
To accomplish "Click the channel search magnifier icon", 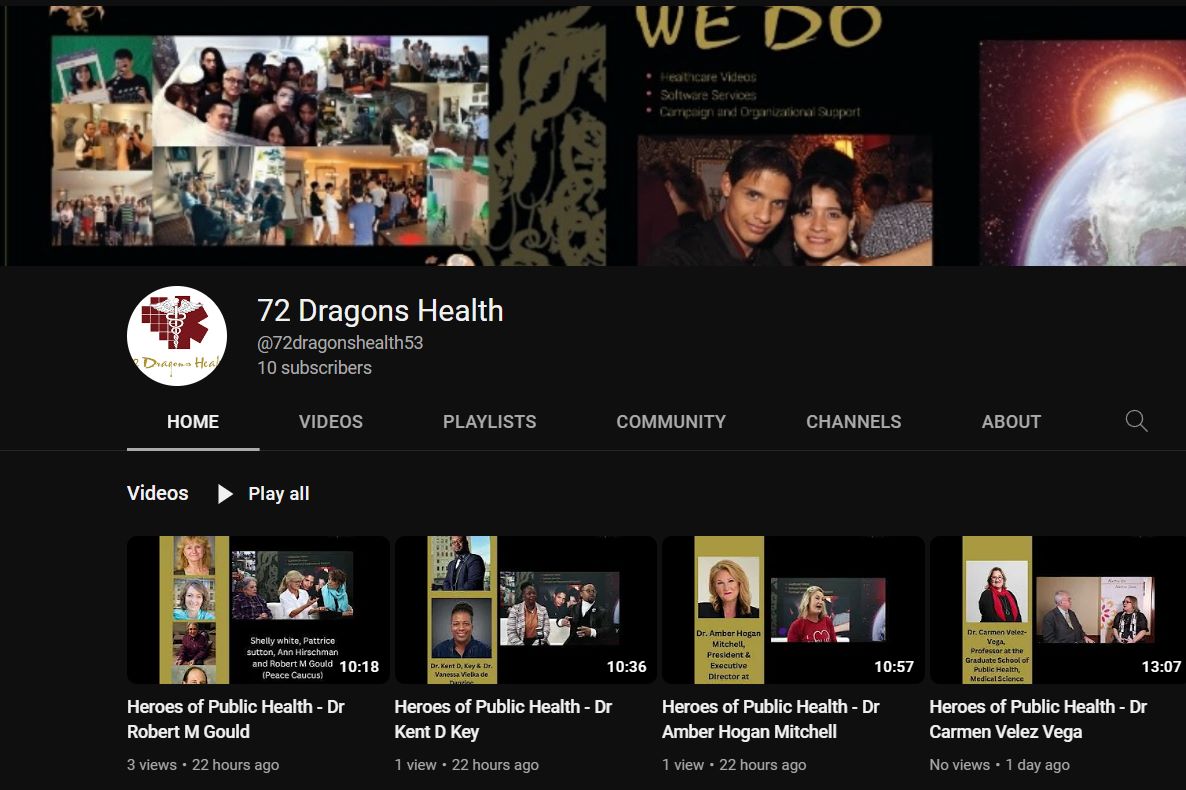I will pos(1136,421).
